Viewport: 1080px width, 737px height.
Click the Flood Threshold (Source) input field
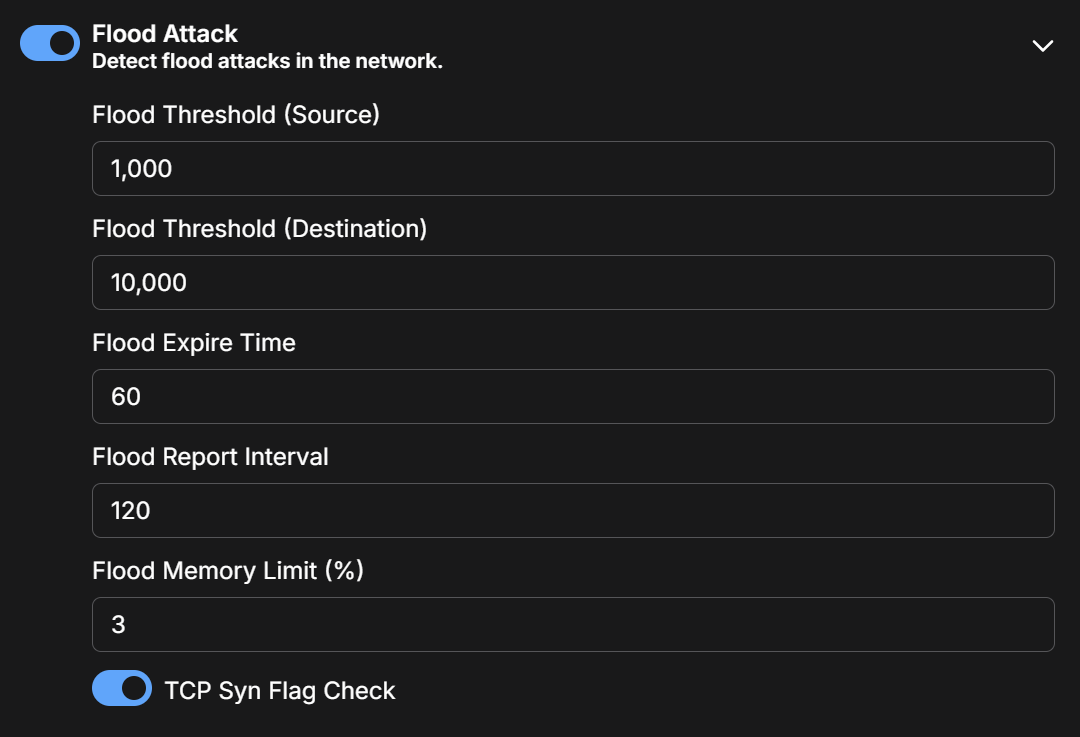(573, 168)
